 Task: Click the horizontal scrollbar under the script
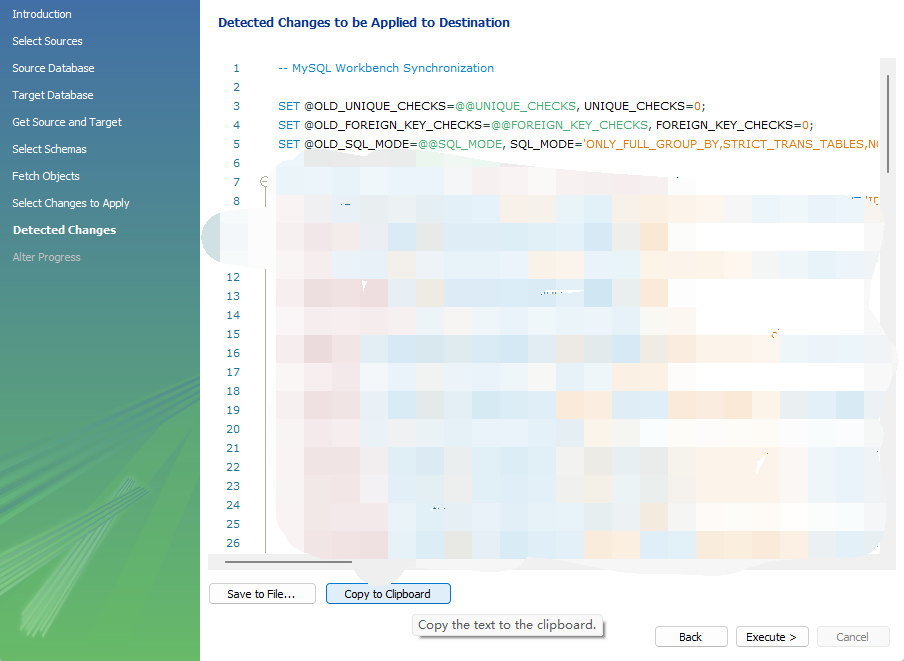point(288,561)
